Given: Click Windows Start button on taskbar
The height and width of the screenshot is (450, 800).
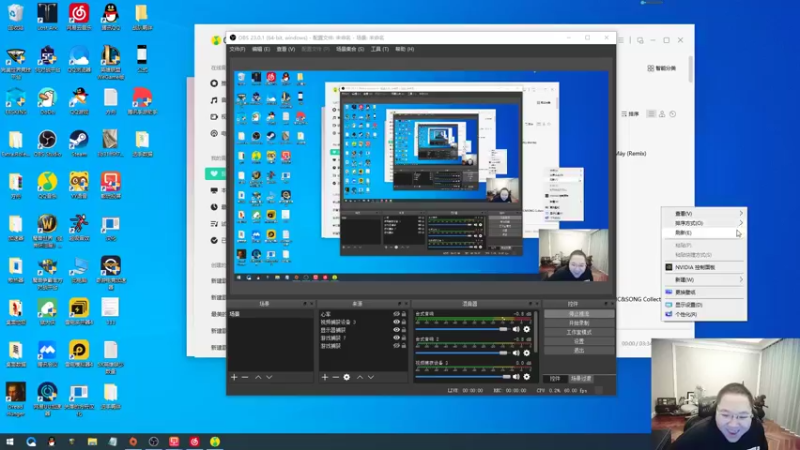Looking at the screenshot, I should tap(10, 441).
